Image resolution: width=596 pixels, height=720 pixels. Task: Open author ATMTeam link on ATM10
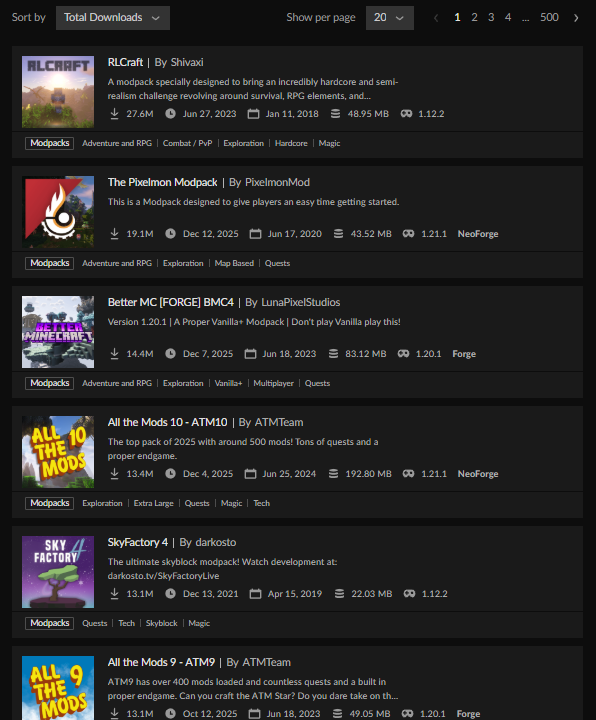(279, 422)
